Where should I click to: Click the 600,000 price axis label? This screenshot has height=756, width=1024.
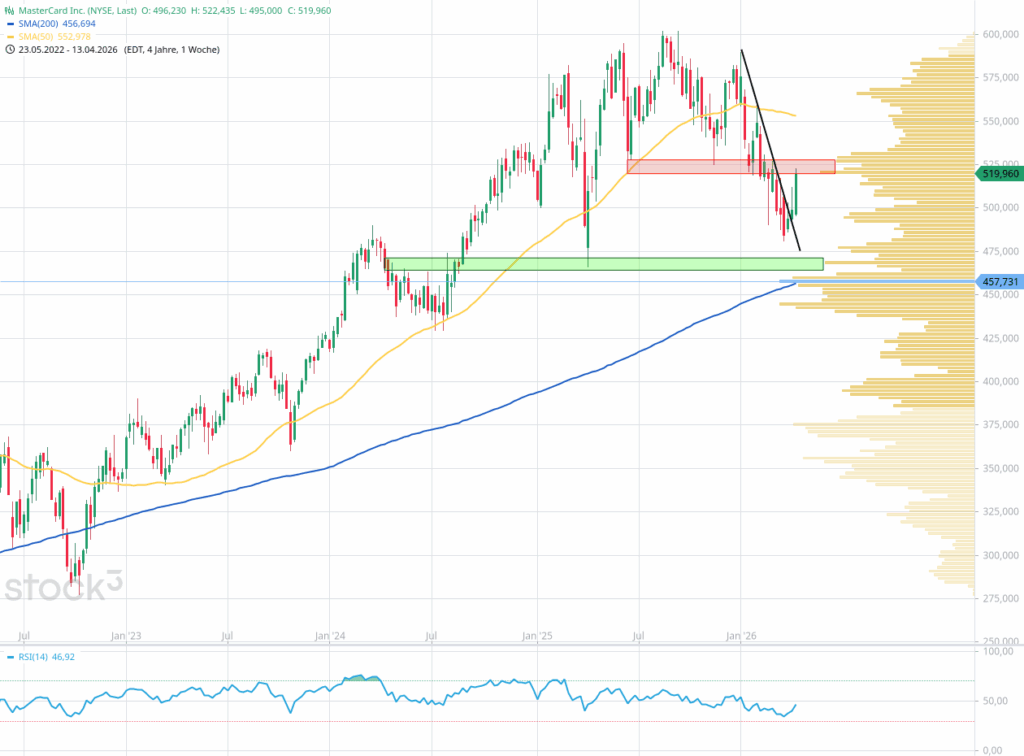click(x=998, y=35)
